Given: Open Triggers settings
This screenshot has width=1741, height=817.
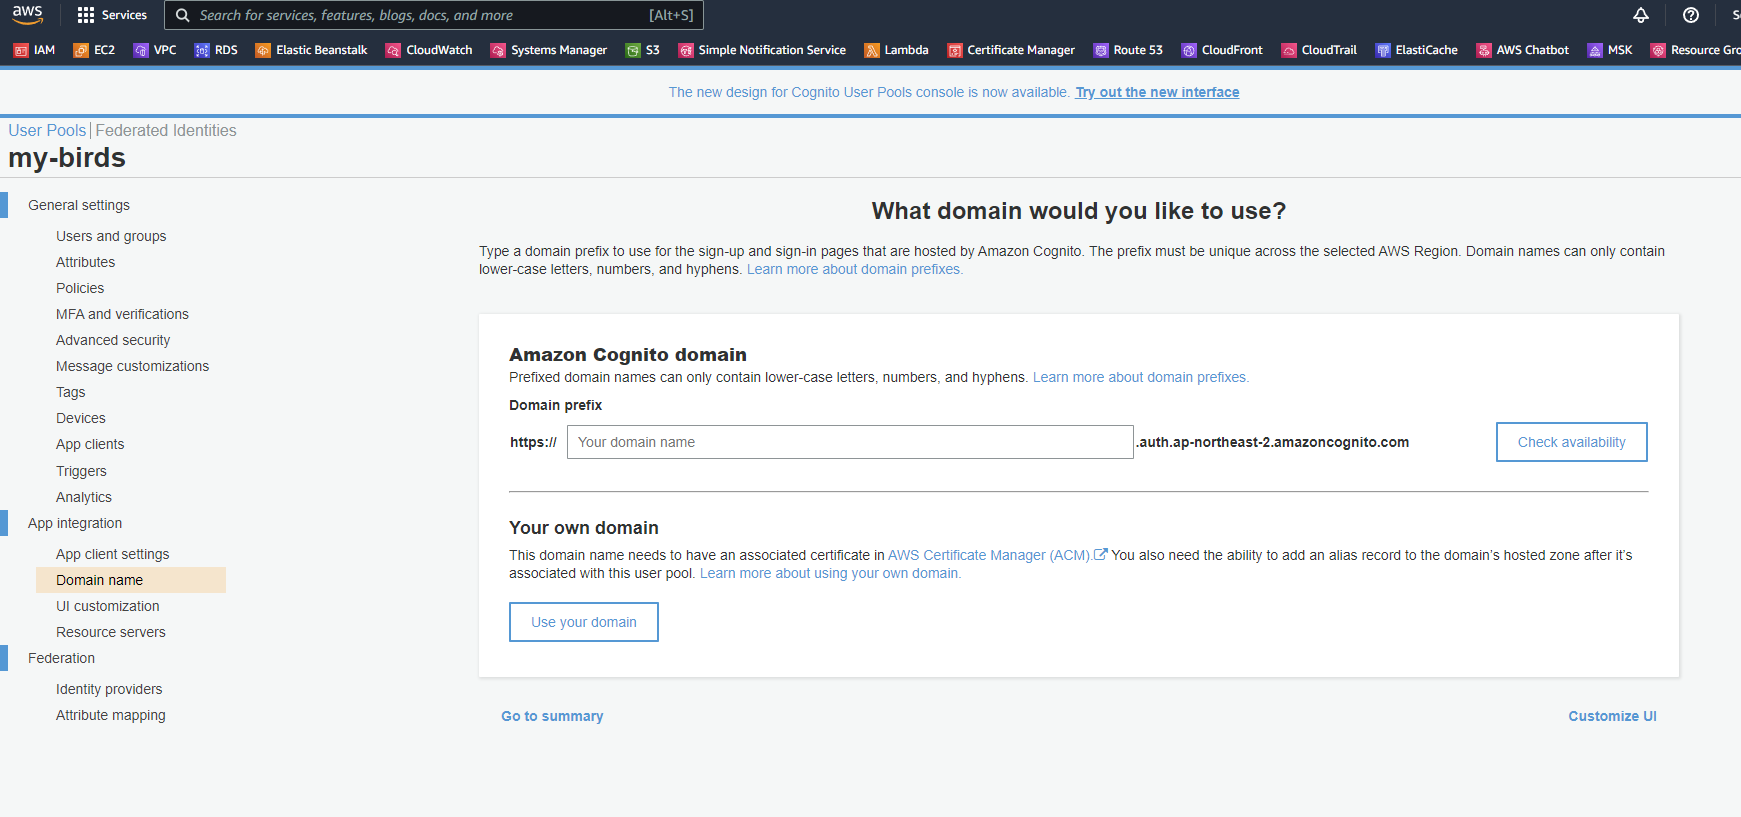Looking at the screenshot, I should pyautogui.click(x=81, y=471).
